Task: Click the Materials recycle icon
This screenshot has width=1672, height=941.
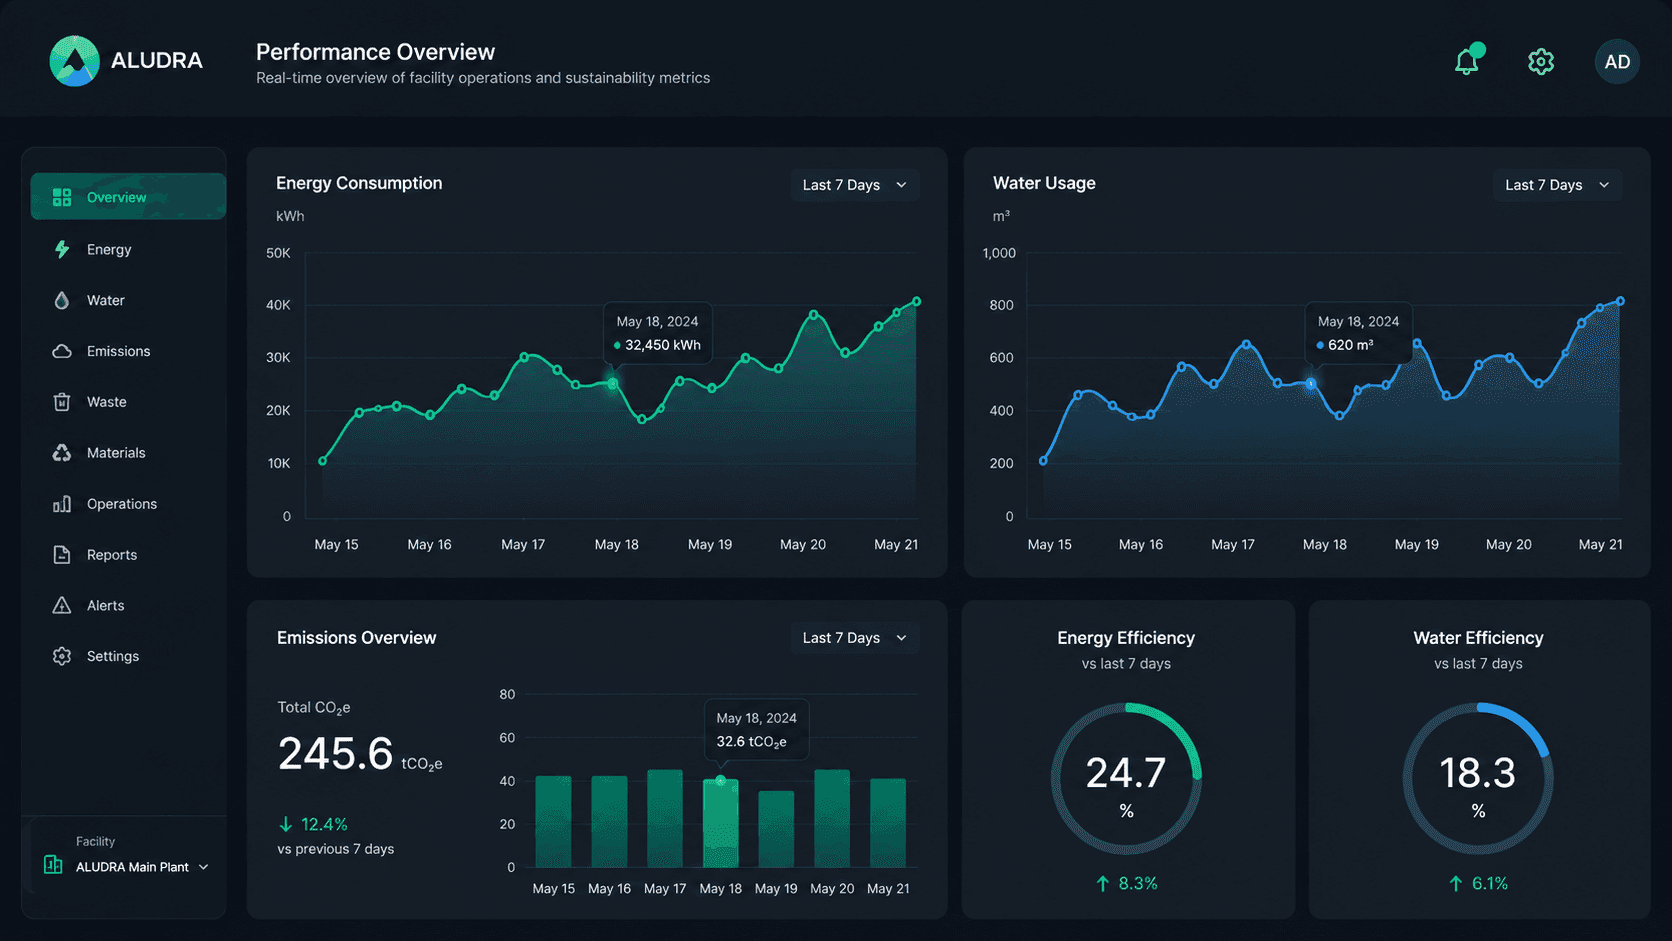Action: [x=62, y=453]
